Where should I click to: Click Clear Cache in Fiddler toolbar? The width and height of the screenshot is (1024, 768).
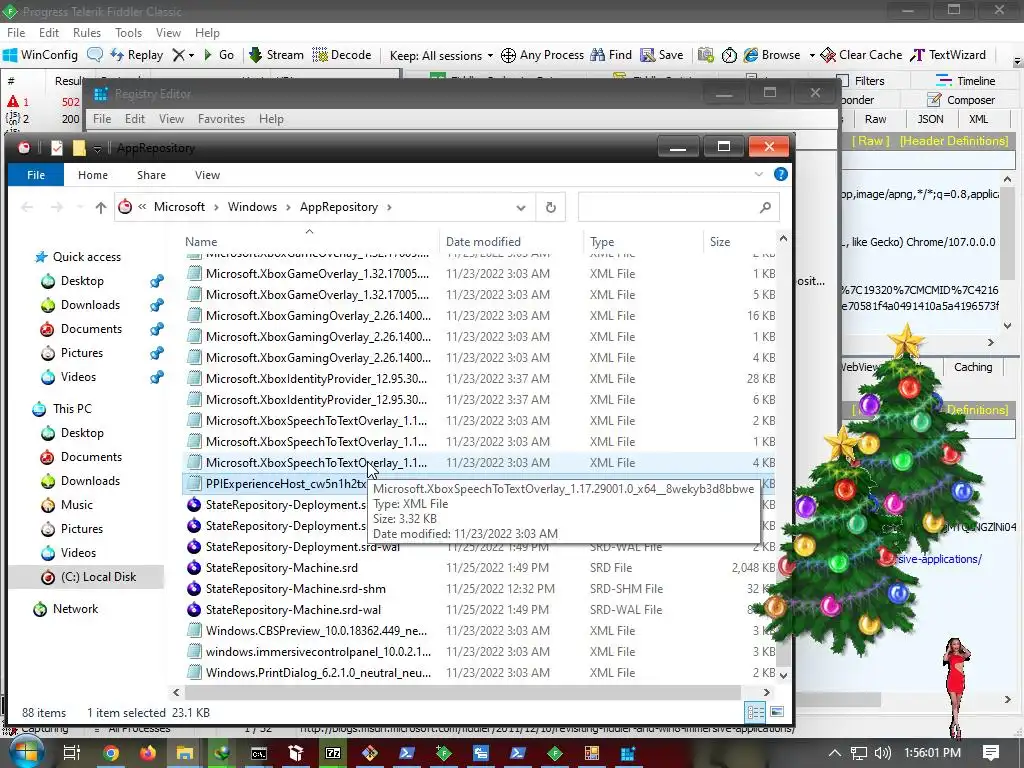861,55
